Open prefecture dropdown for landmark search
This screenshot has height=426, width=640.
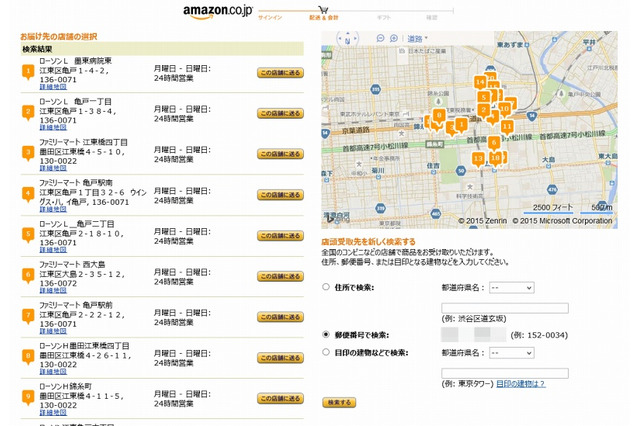tap(511, 353)
